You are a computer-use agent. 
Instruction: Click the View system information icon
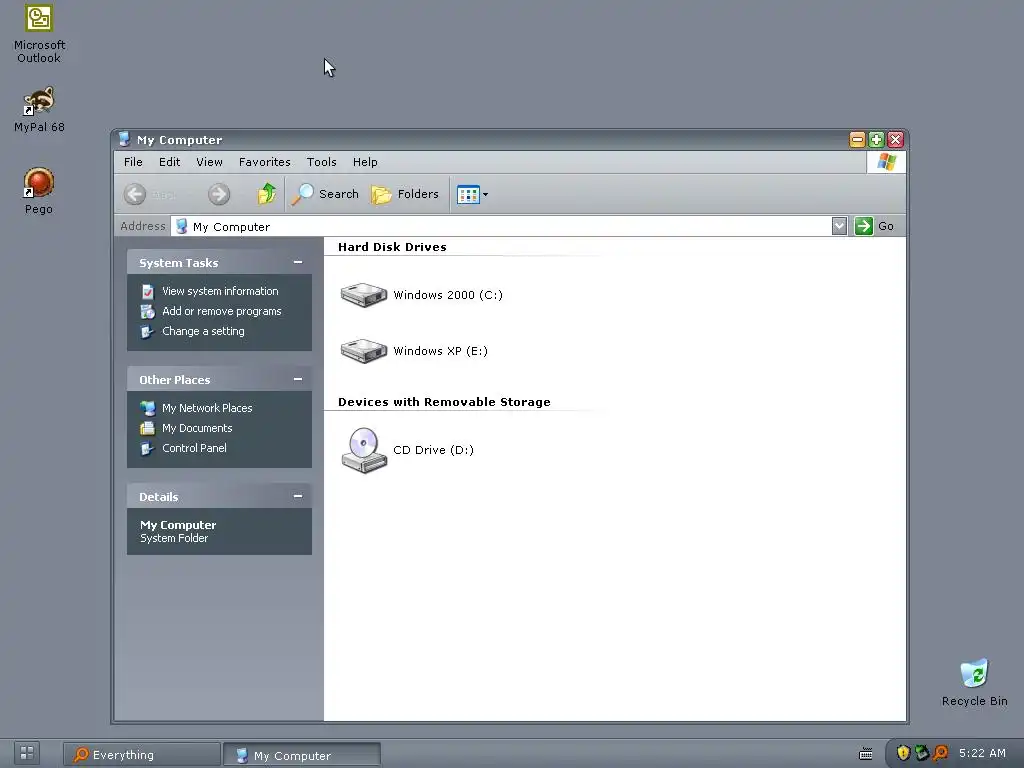[x=148, y=291]
